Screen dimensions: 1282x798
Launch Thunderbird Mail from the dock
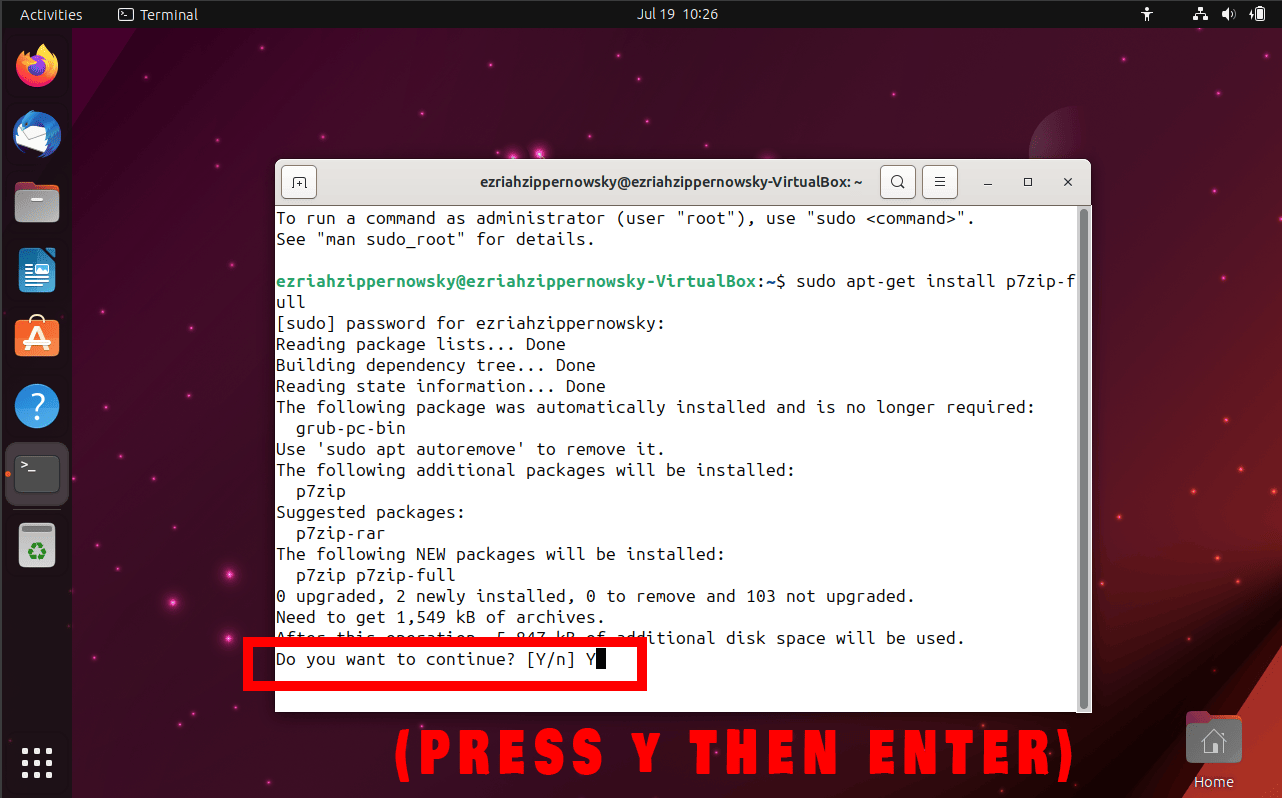pos(37,135)
